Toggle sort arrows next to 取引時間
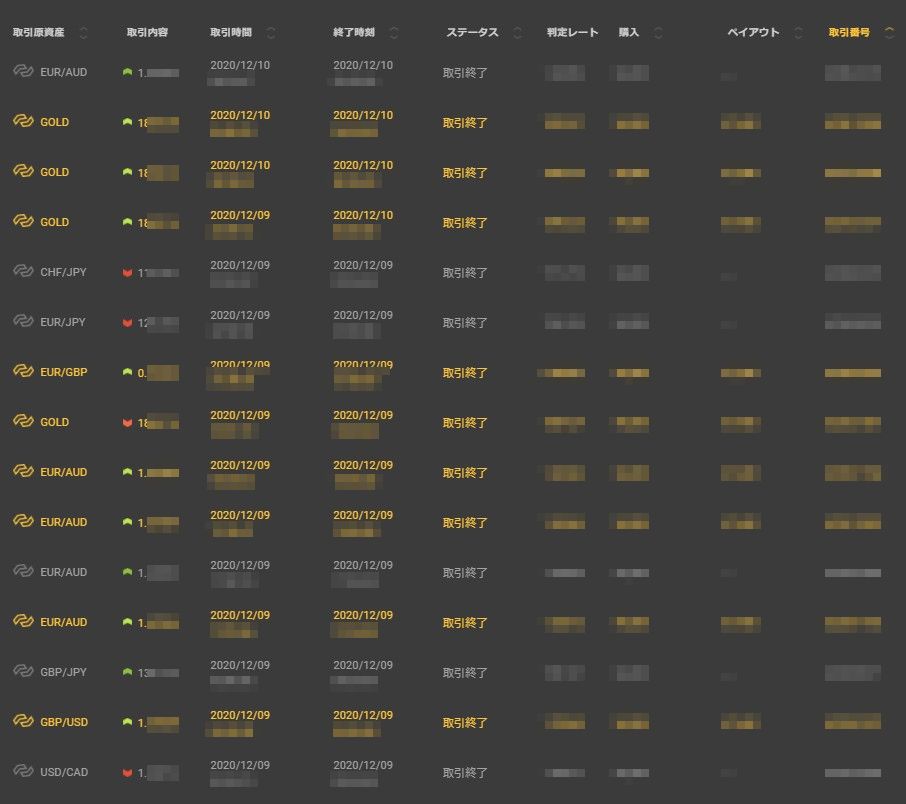Image resolution: width=906 pixels, height=804 pixels. 271,33
